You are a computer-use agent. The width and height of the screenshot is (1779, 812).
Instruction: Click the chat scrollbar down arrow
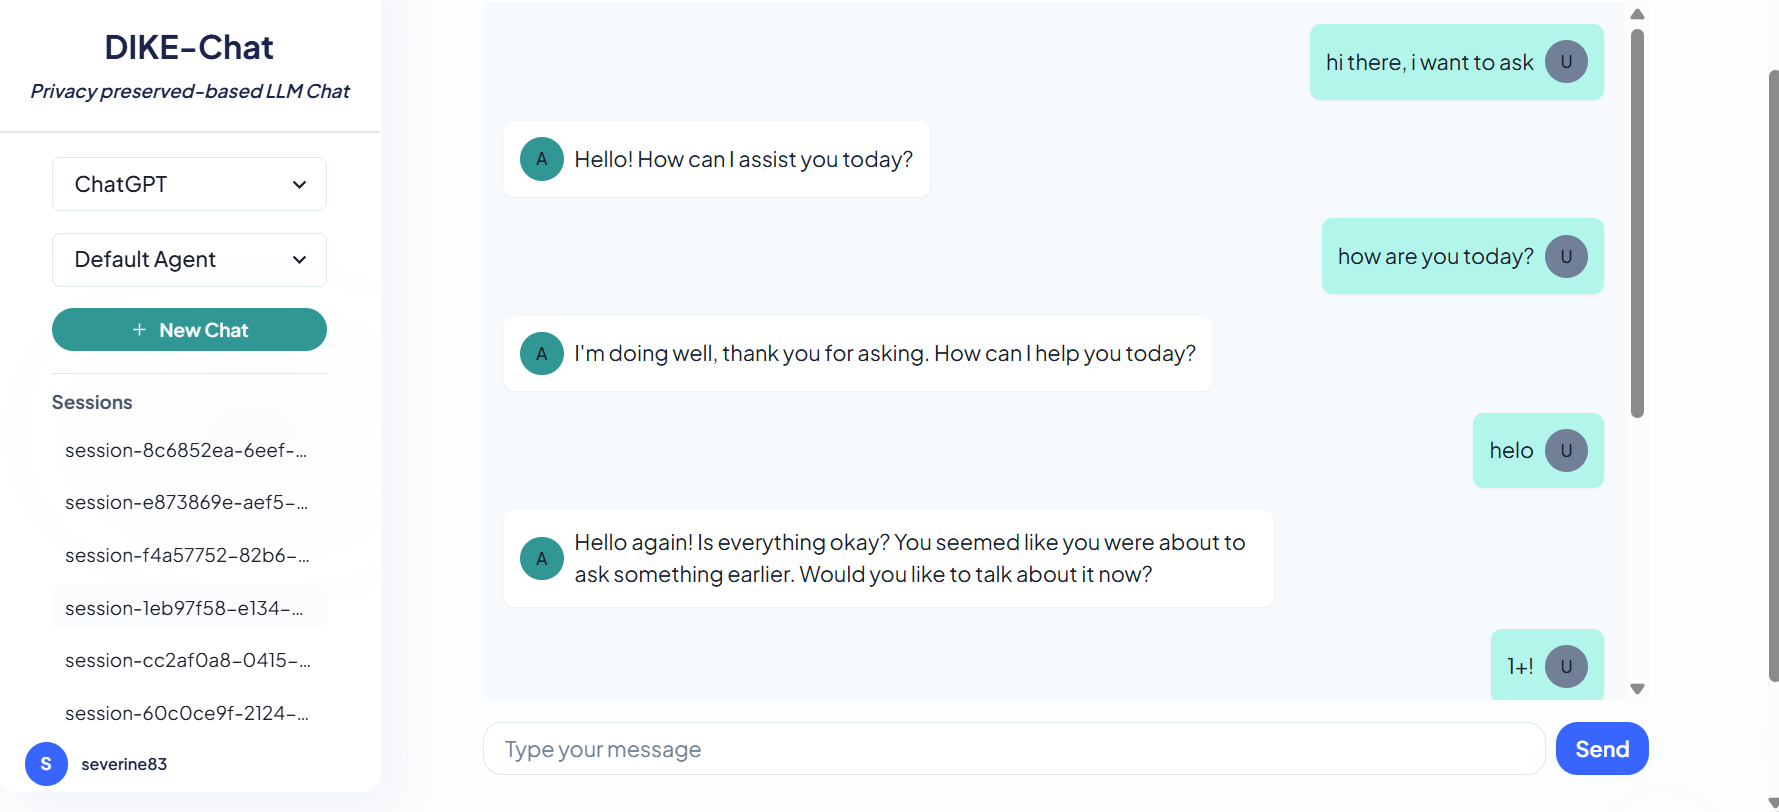[x=1637, y=689]
